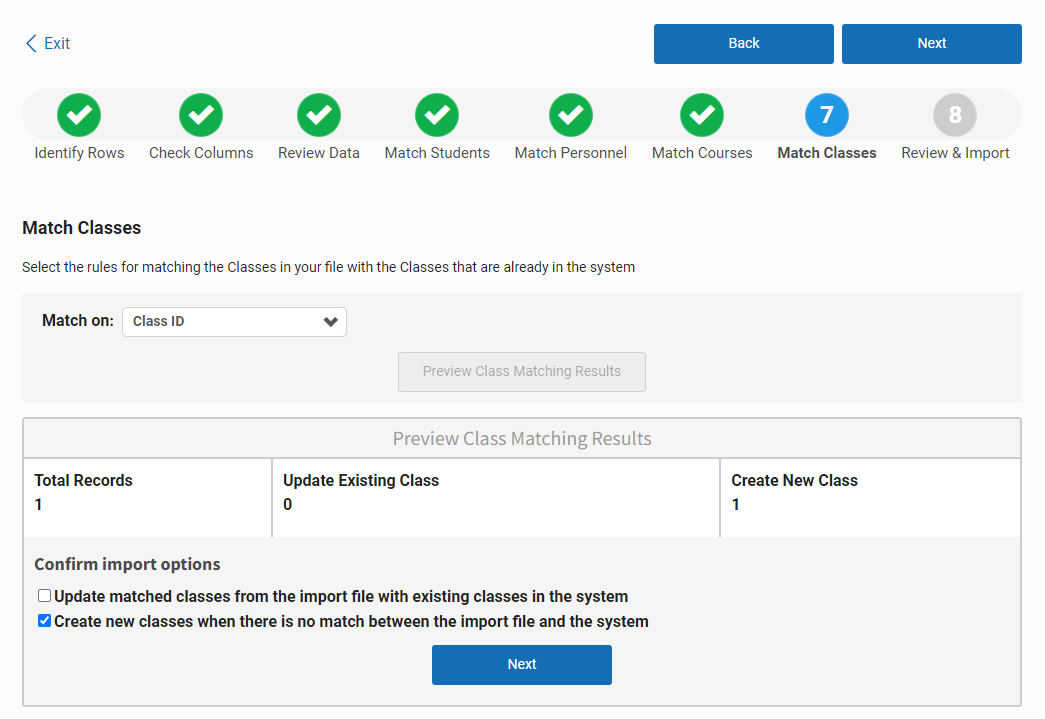Click the 'Match on:' label
Viewport: 1045px width, 719px height.
[x=78, y=321]
